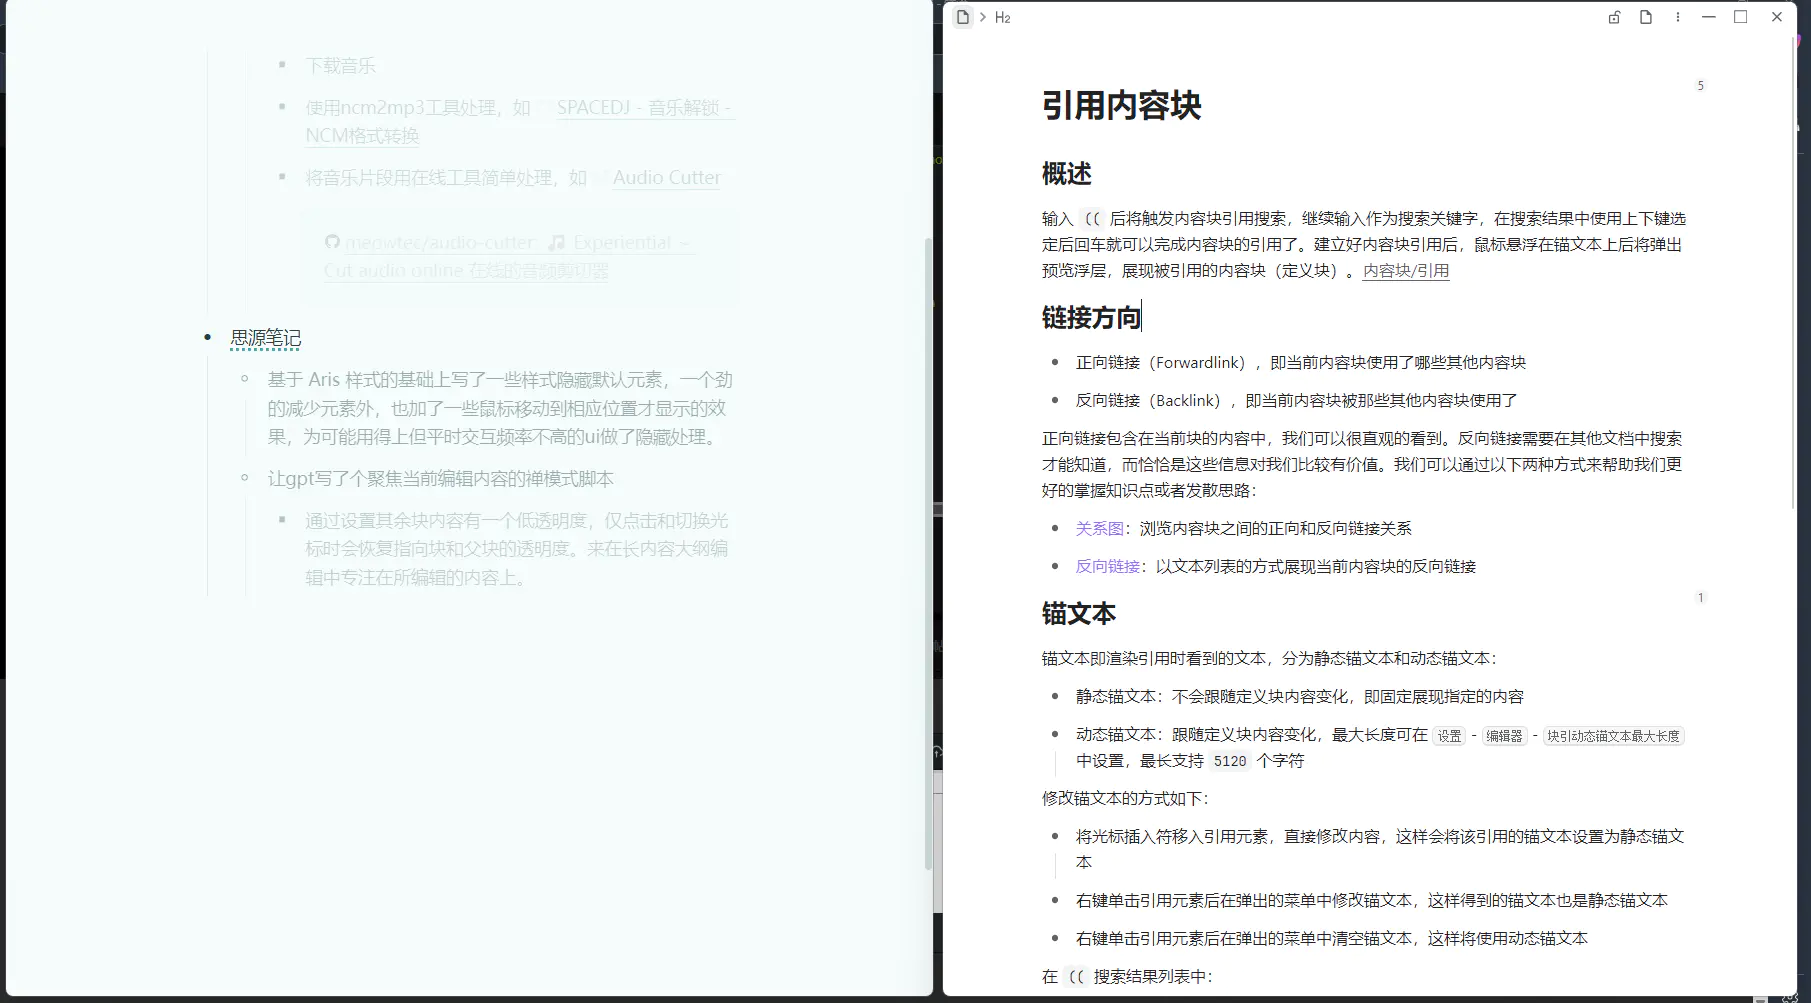Click the 反向链接（Backlink） bullet line
This screenshot has width=1811, height=1003.
[x=1297, y=401]
